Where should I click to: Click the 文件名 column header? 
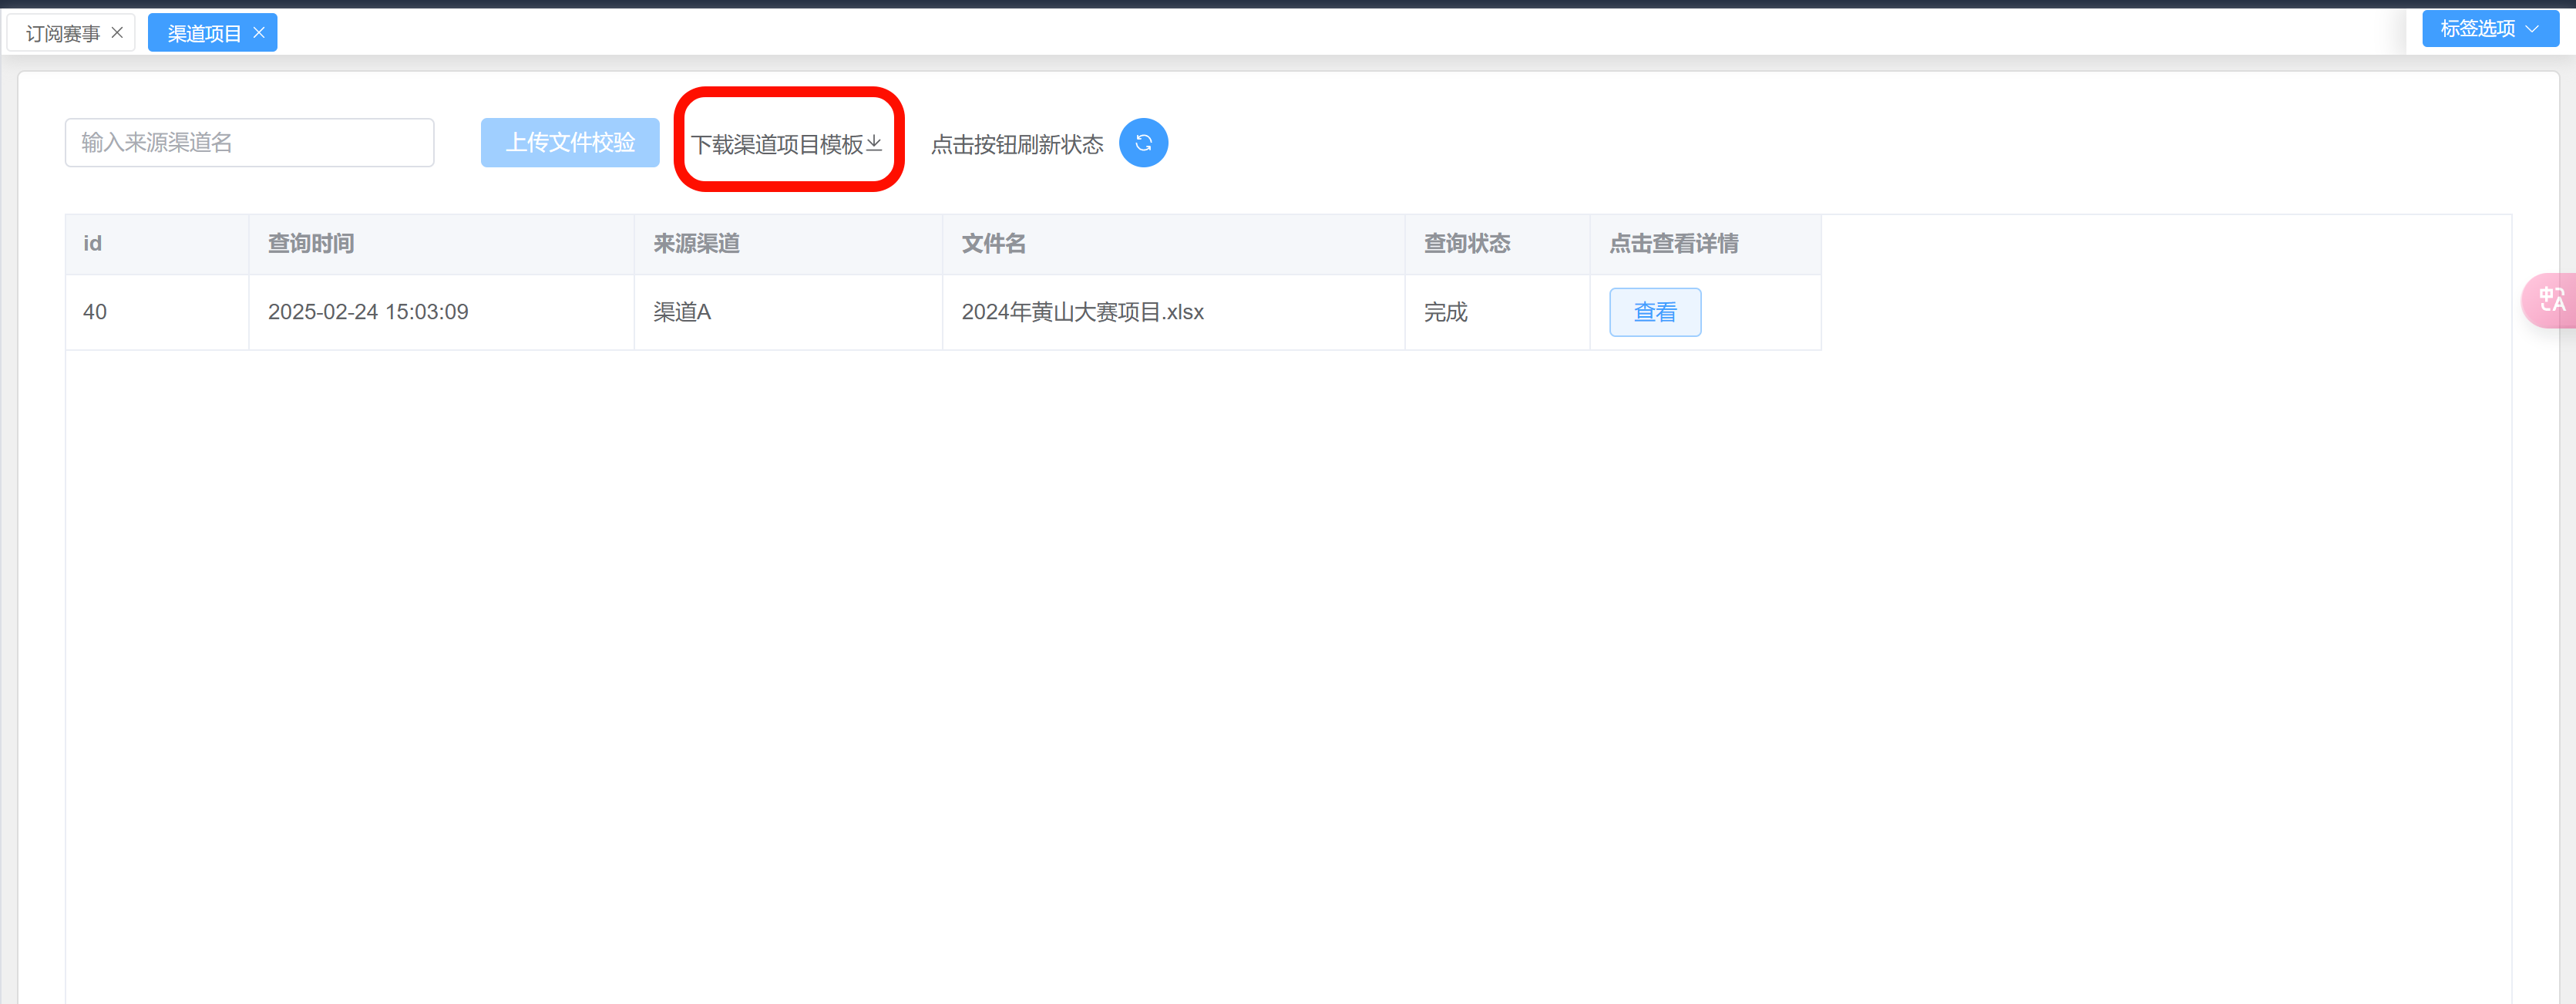[x=993, y=244]
